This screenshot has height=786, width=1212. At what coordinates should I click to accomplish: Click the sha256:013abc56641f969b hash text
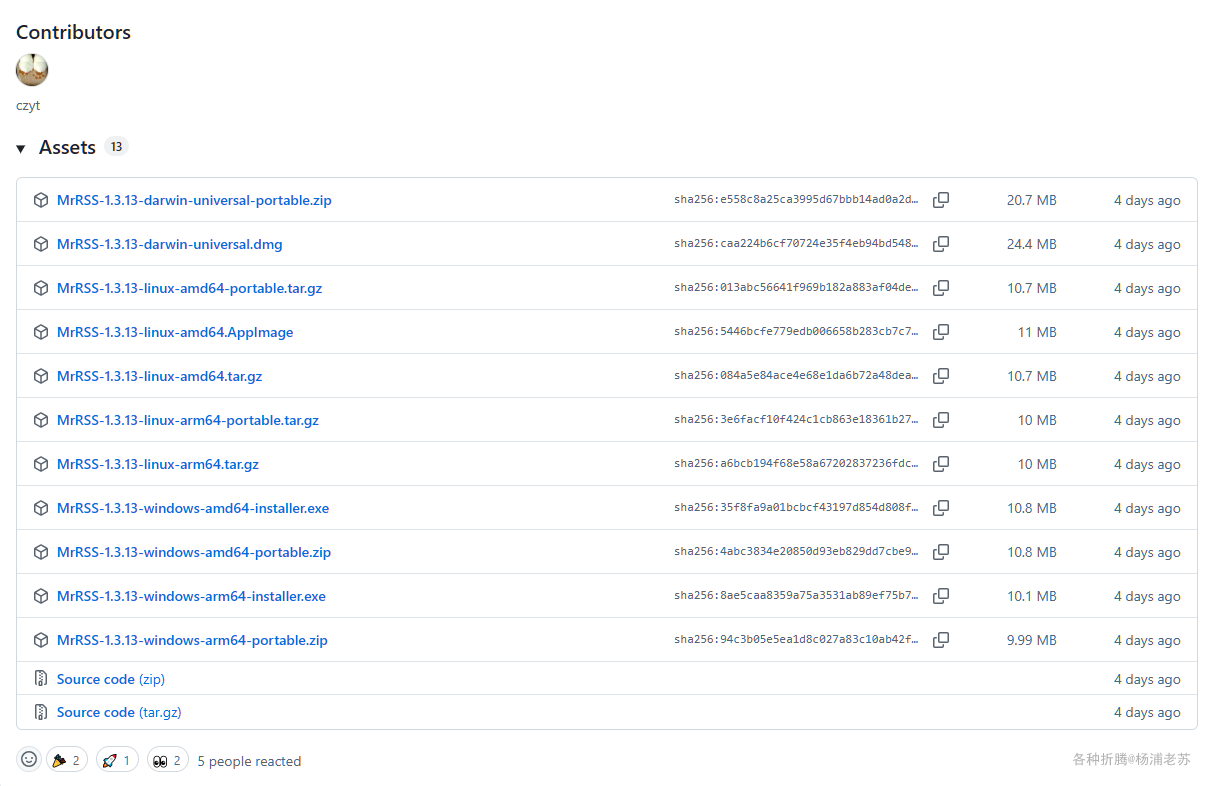pos(796,288)
